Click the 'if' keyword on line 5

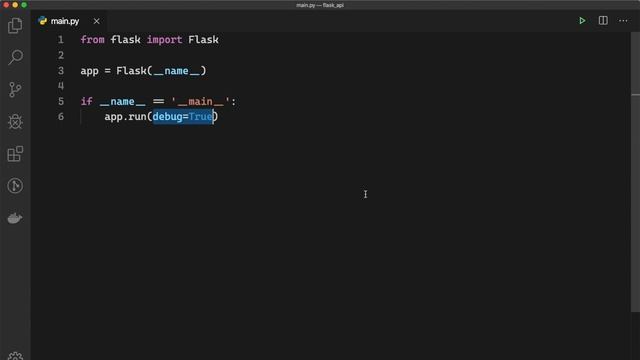coord(87,101)
